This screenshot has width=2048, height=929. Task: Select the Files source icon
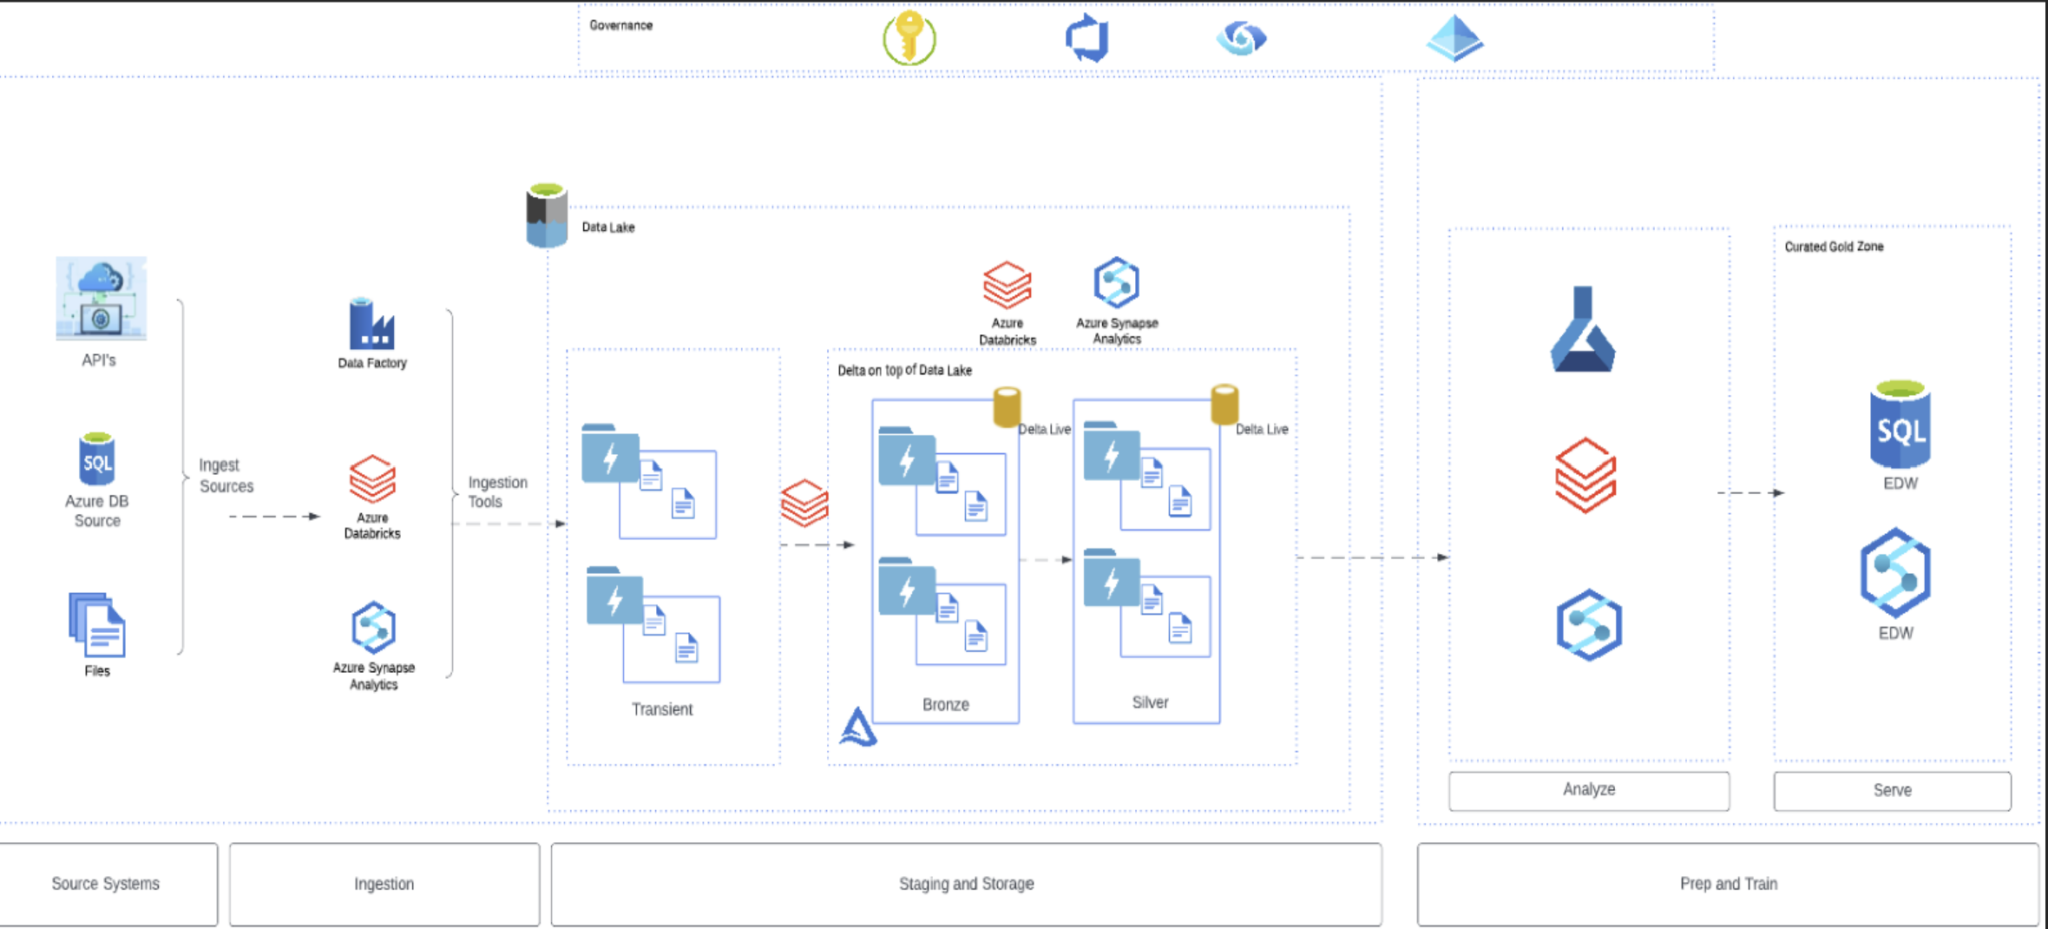coord(97,625)
